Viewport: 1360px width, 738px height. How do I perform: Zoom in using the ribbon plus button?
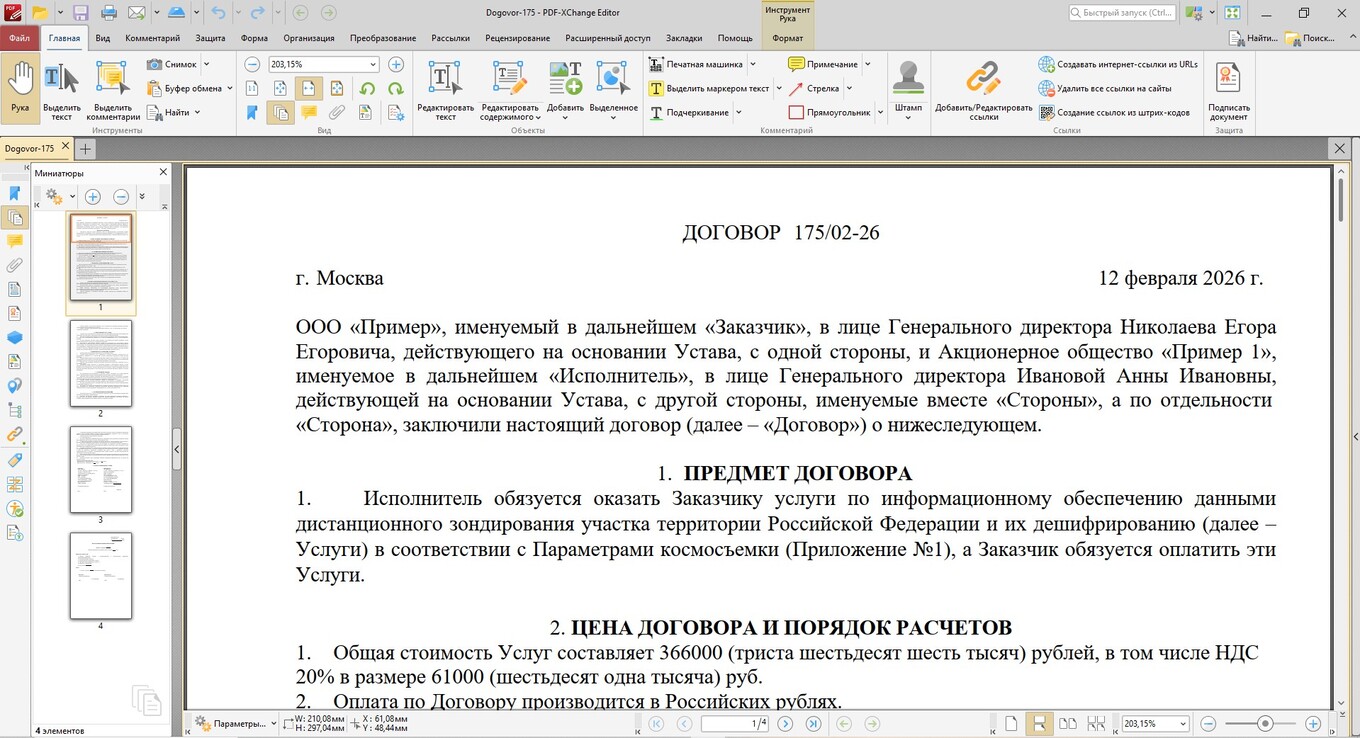[x=396, y=64]
